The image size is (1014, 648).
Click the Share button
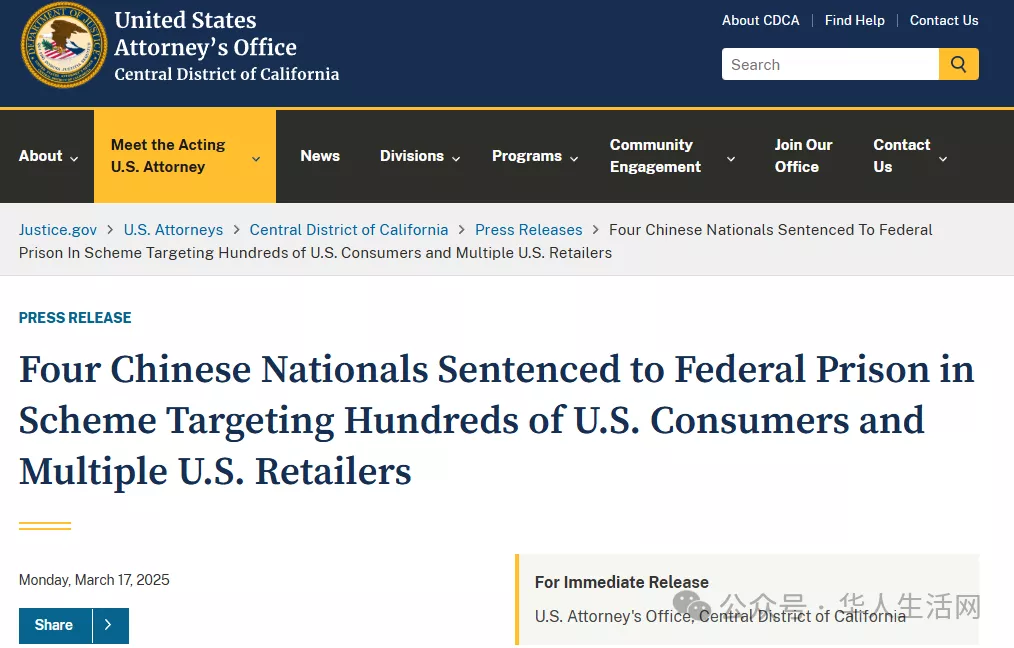[x=54, y=625]
